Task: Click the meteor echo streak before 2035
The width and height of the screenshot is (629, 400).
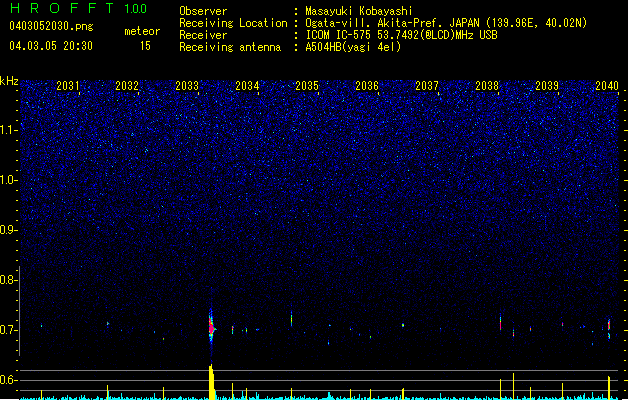Action: (292, 319)
